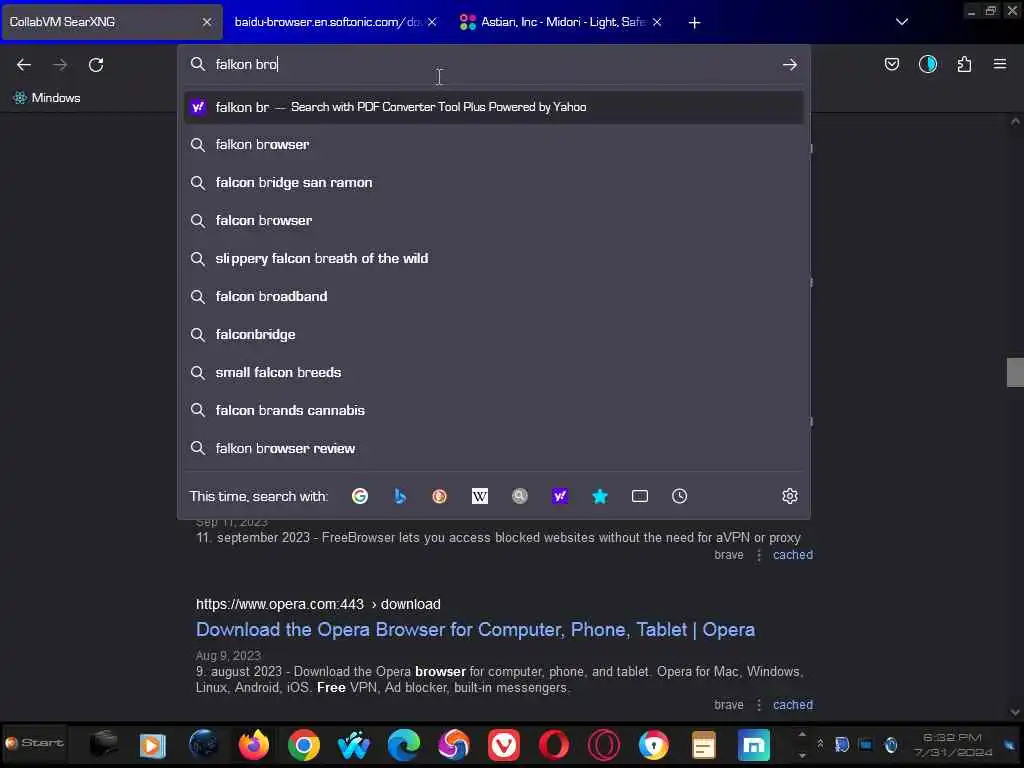Choose suggestion 'falkon browser review'
Screen dimensions: 1024x768
pyautogui.click(x=493, y=448)
